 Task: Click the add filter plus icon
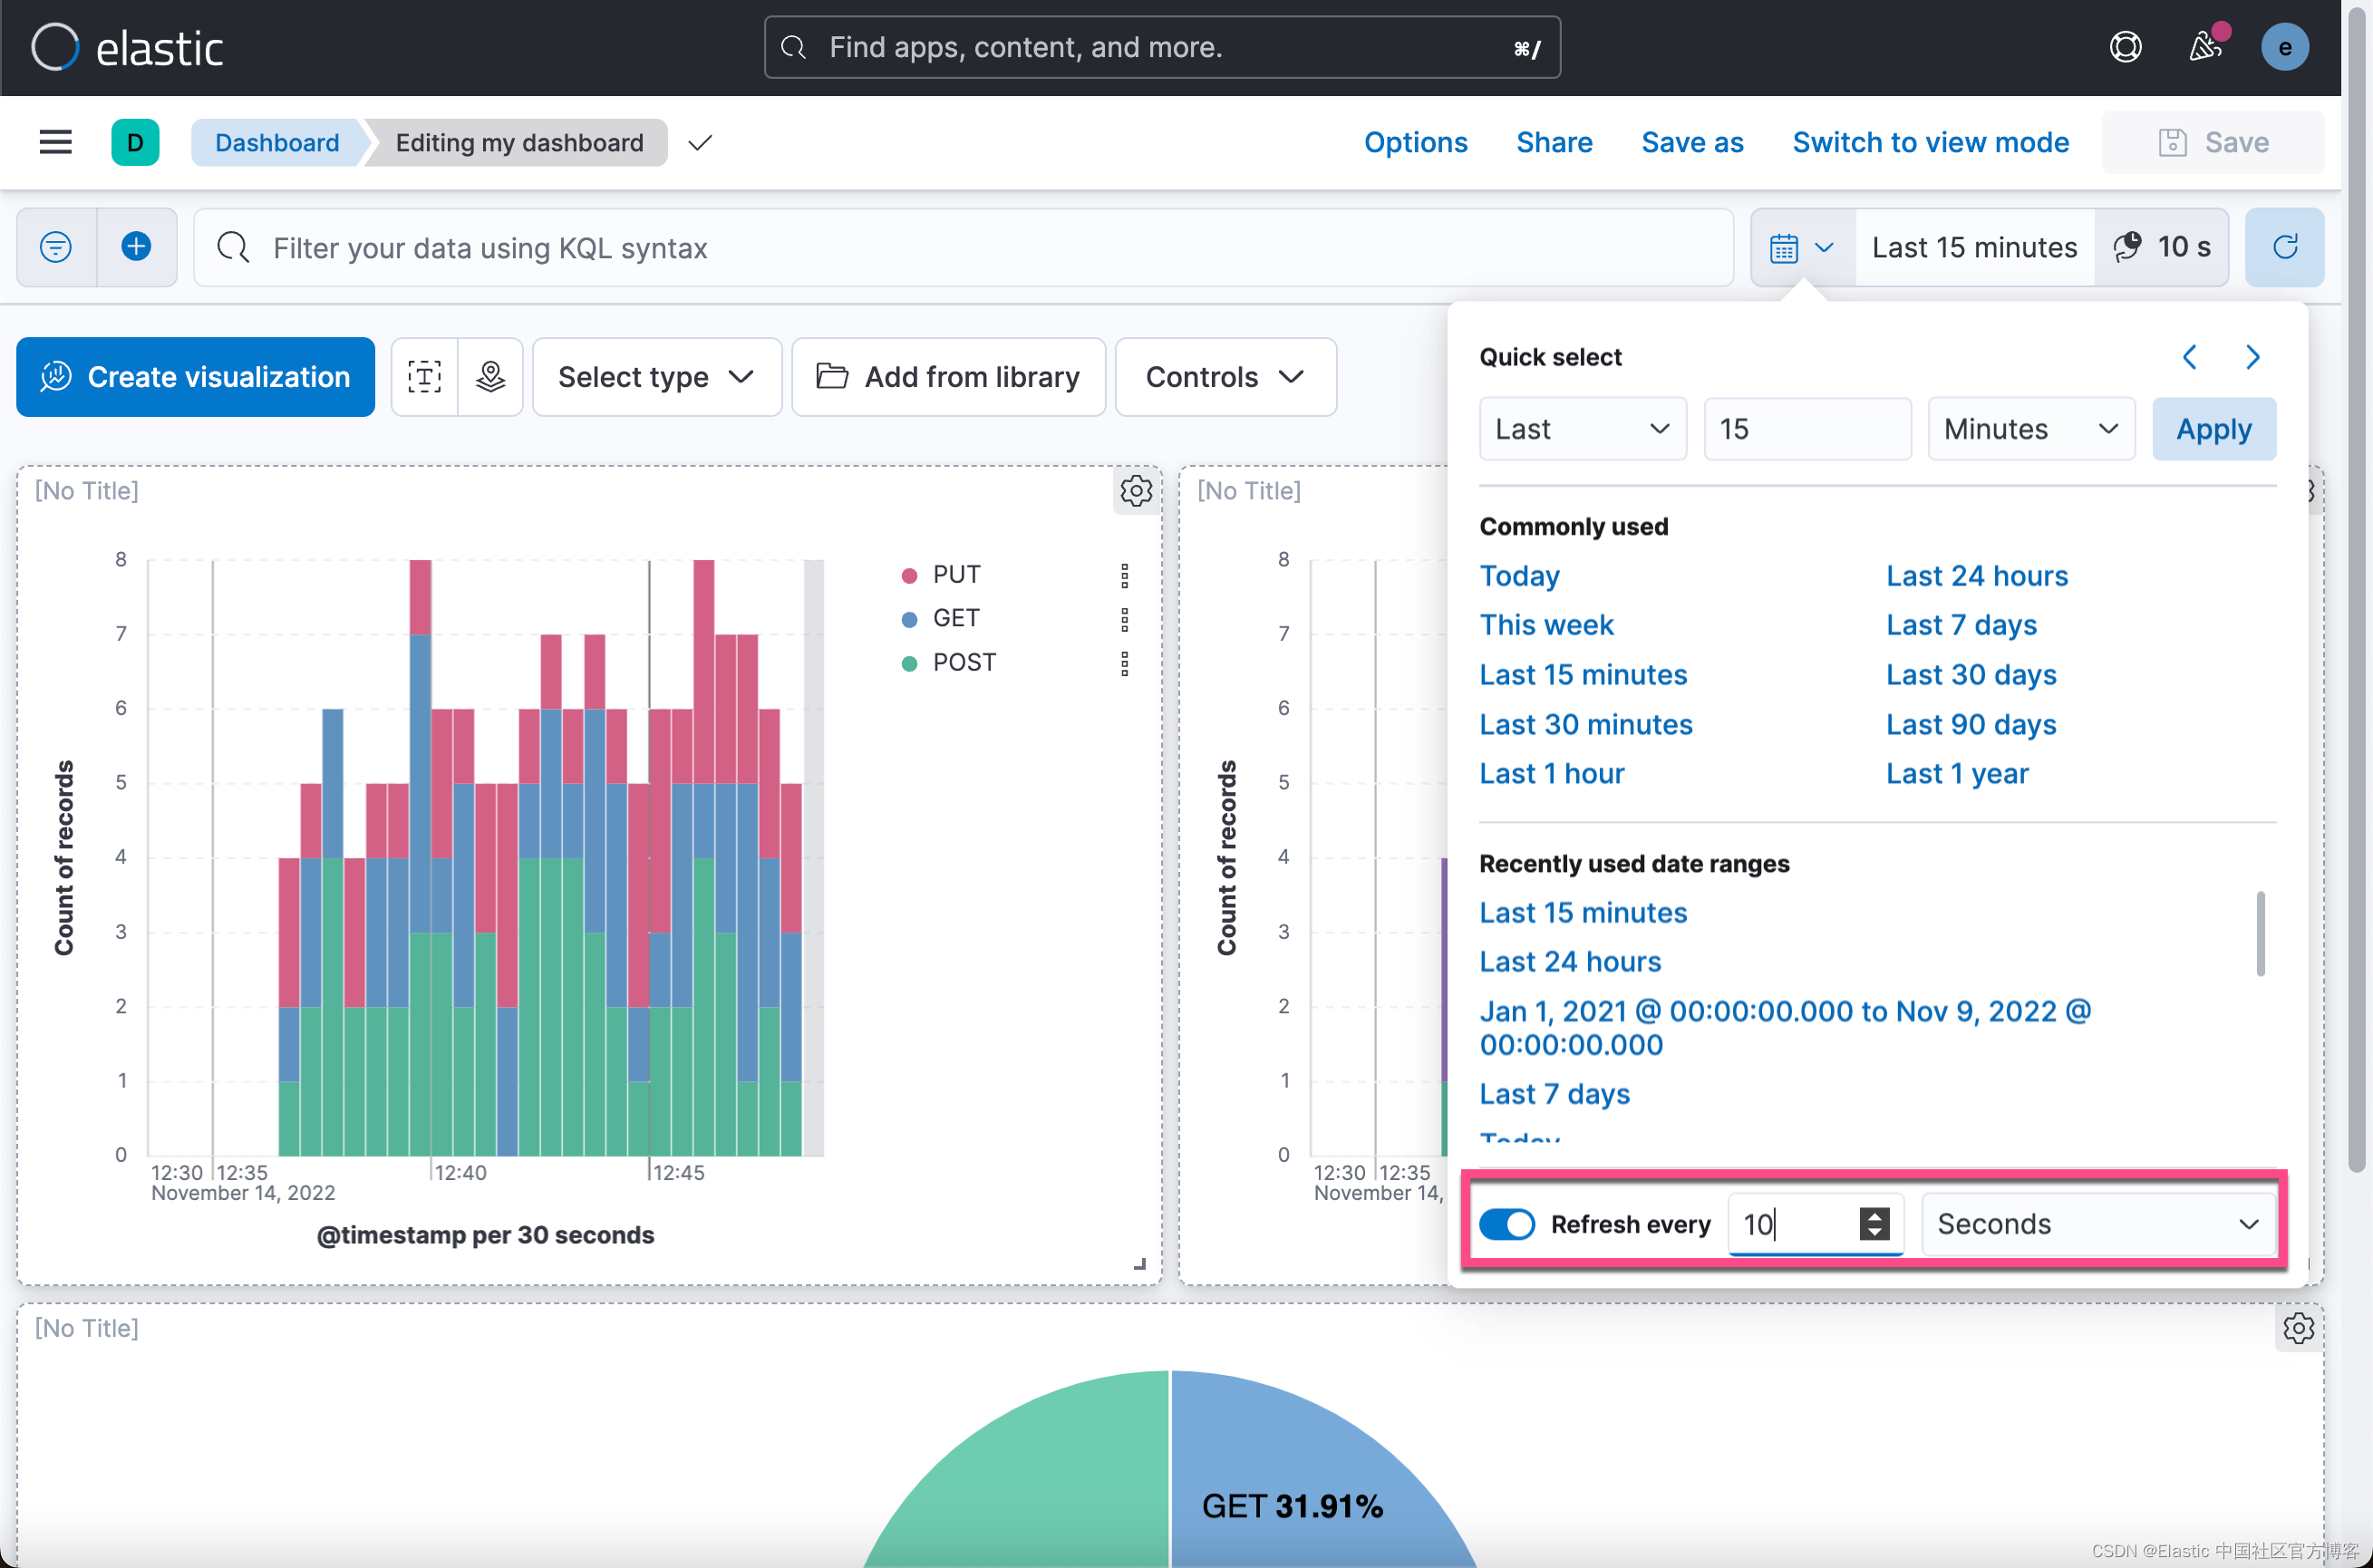coord(136,247)
